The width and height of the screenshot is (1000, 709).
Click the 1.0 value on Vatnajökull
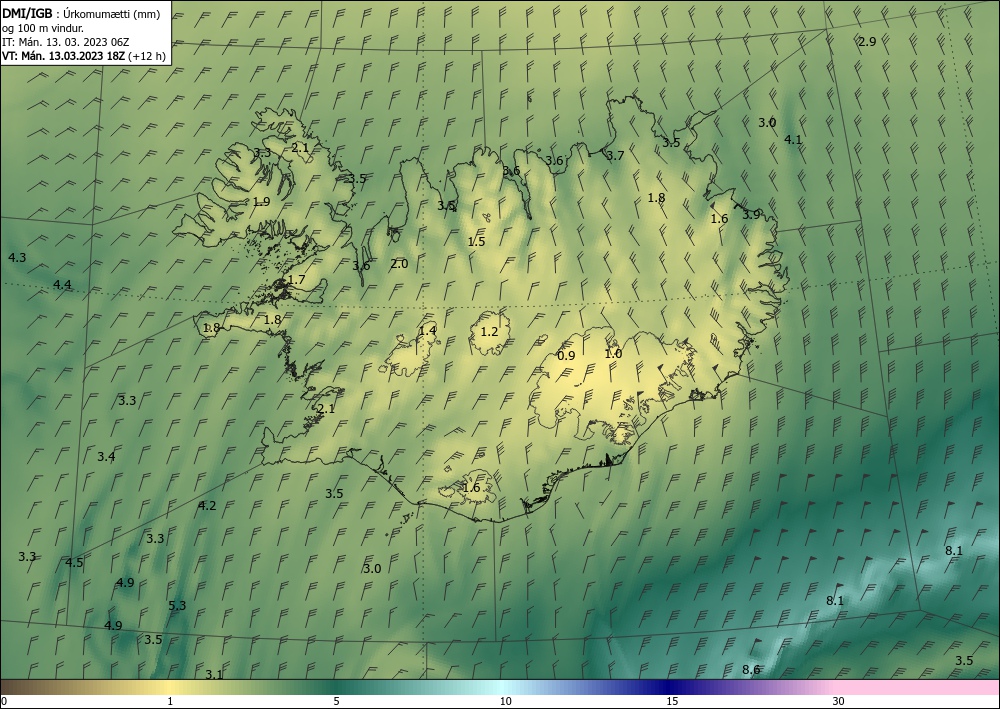click(614, 354)
